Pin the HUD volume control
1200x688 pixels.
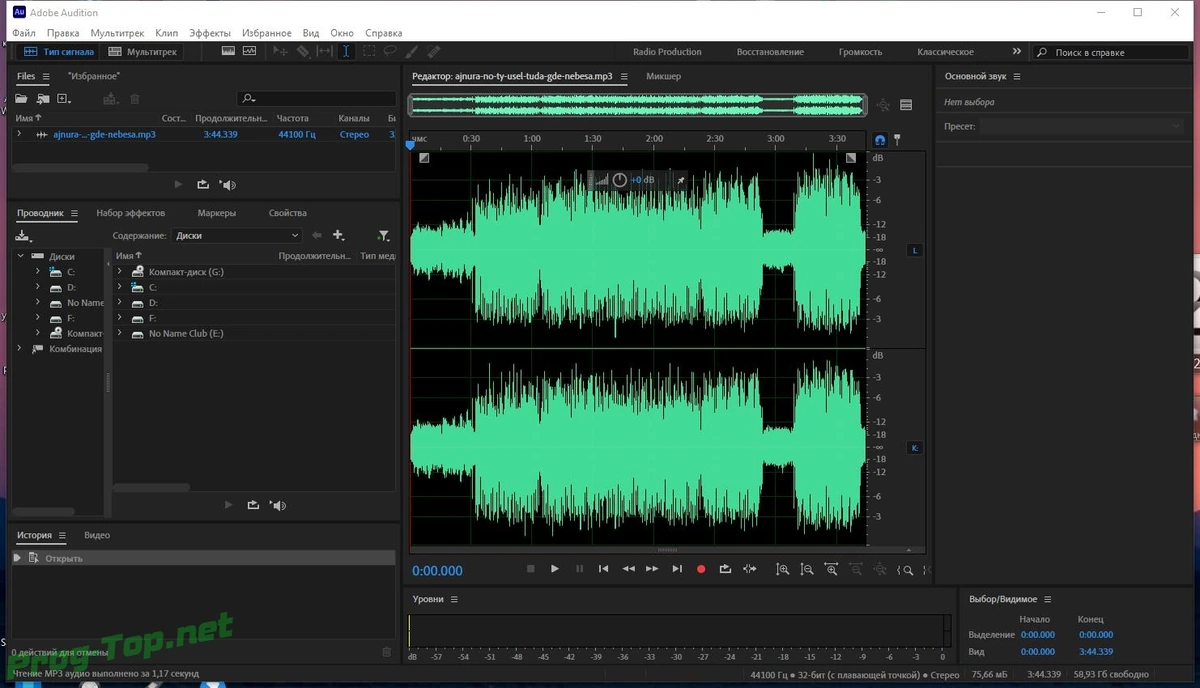pyautogui.click(x=681, y=180)
